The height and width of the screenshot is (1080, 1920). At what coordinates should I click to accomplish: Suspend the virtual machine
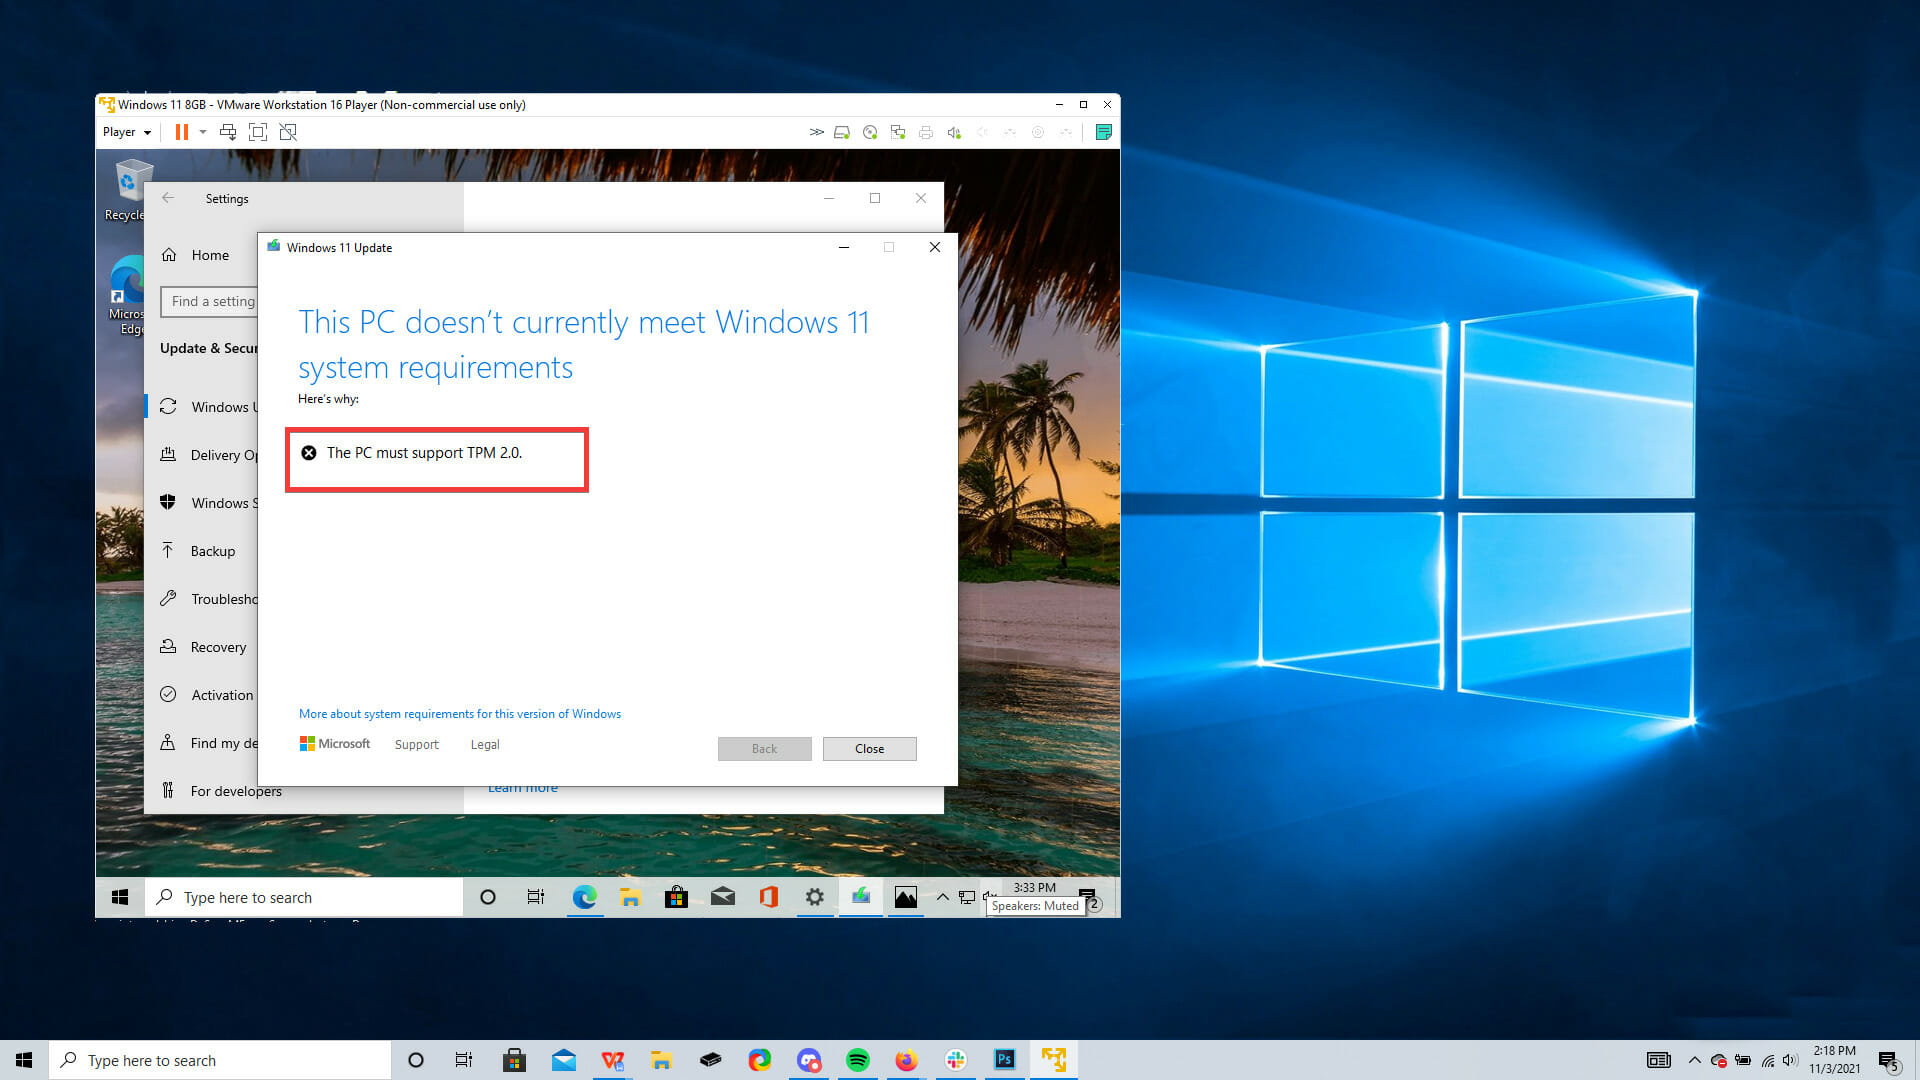coord(182,131)
